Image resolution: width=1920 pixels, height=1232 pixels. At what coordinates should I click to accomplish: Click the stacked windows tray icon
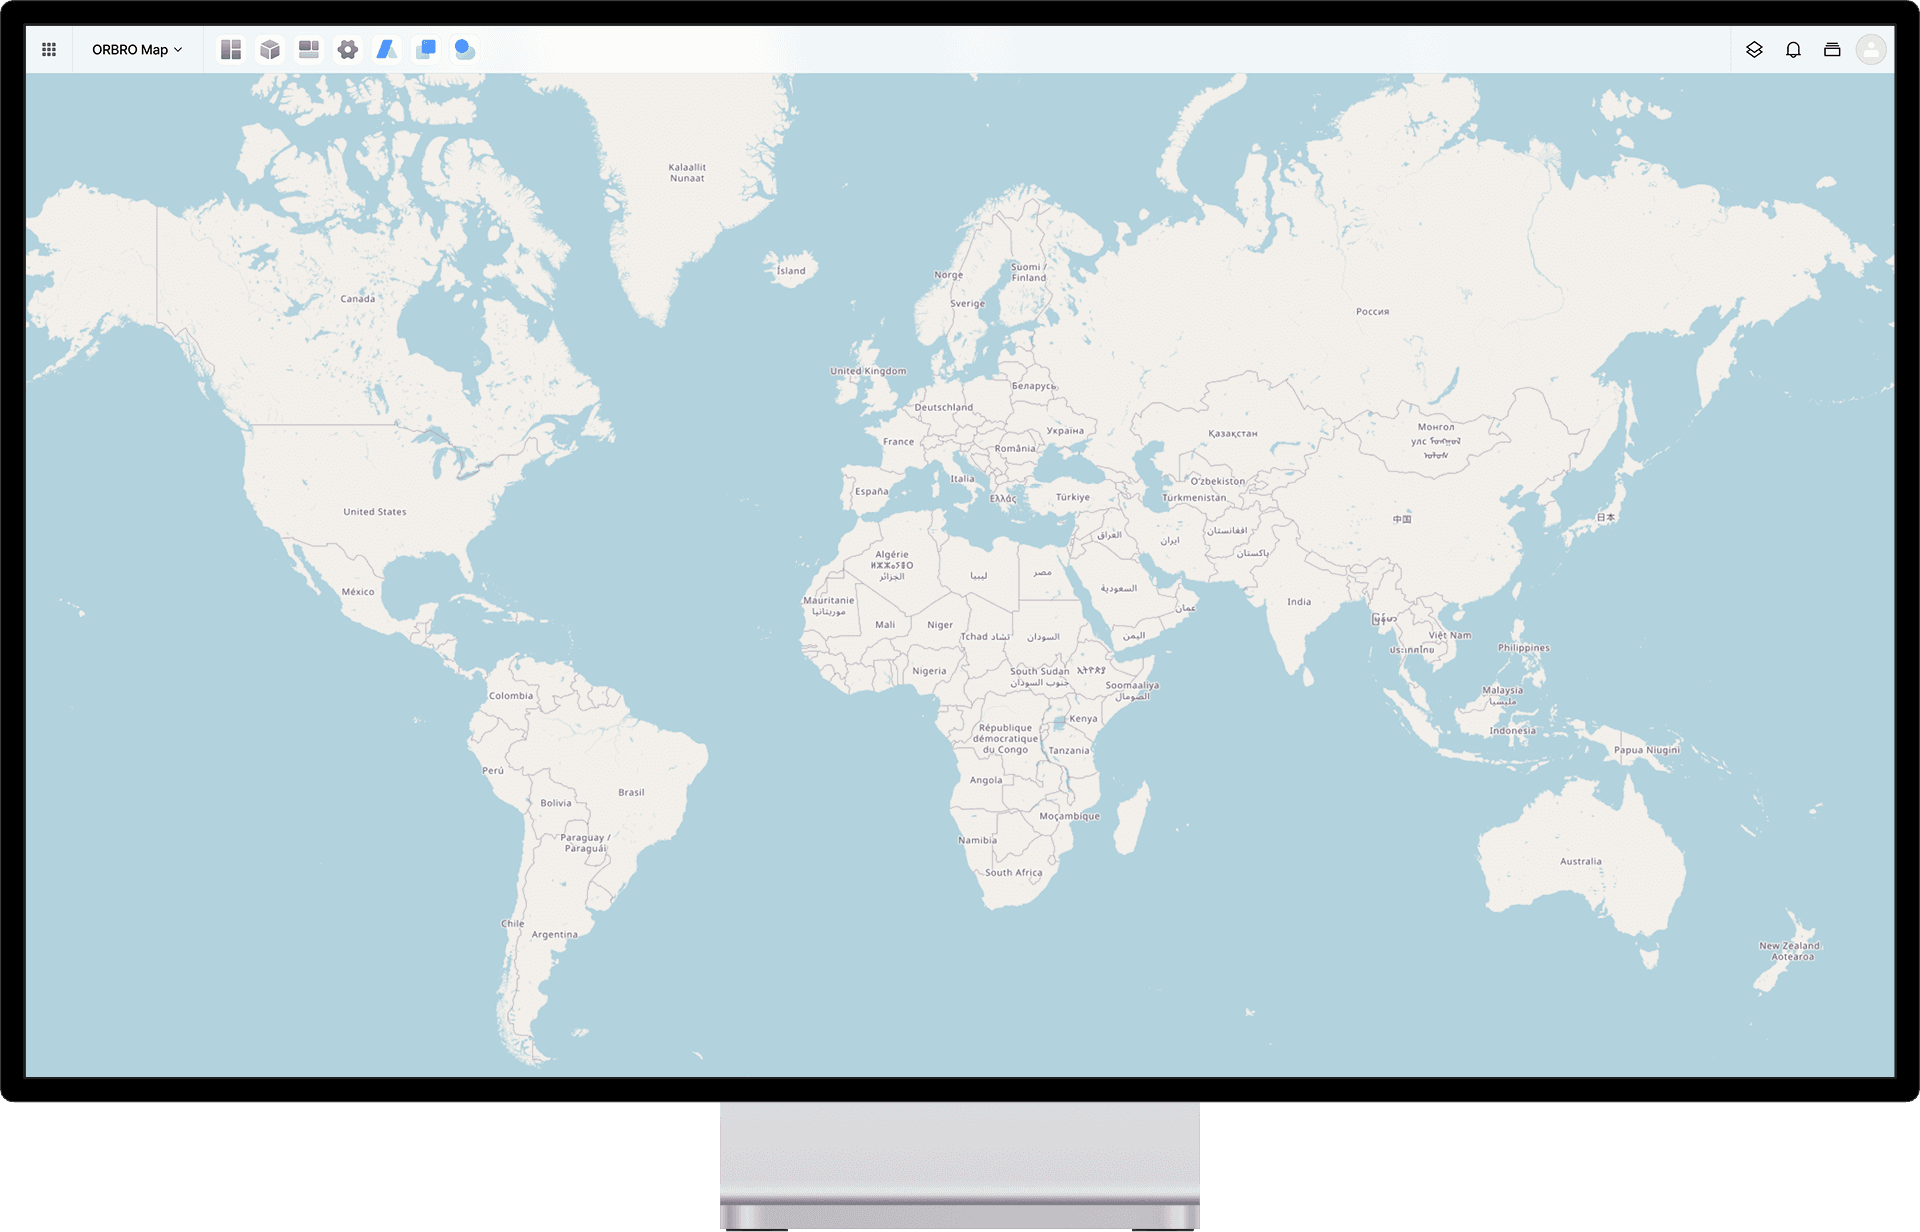[x=1832, y=49]
